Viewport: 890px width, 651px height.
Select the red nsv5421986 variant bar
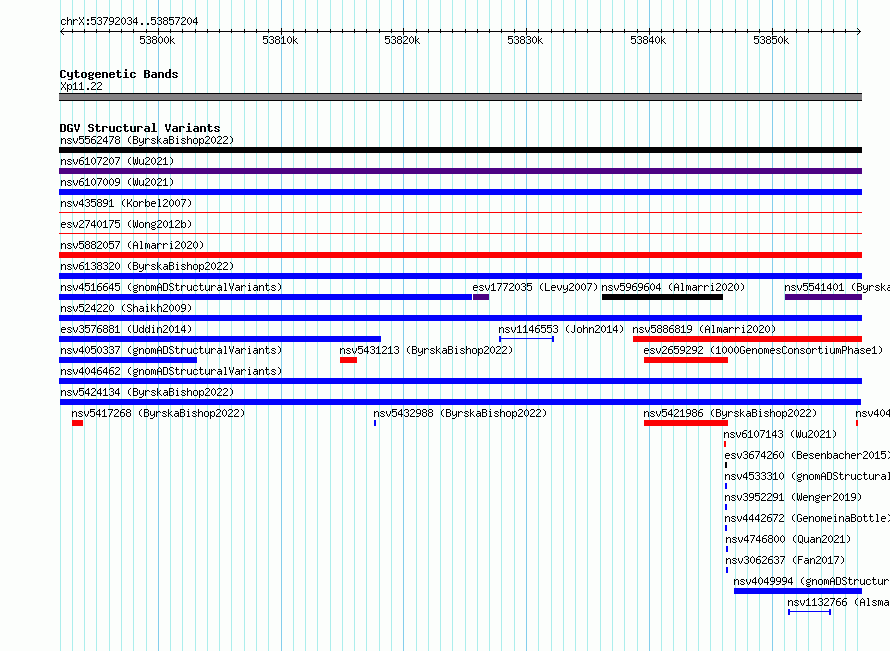tap(686, 423)
